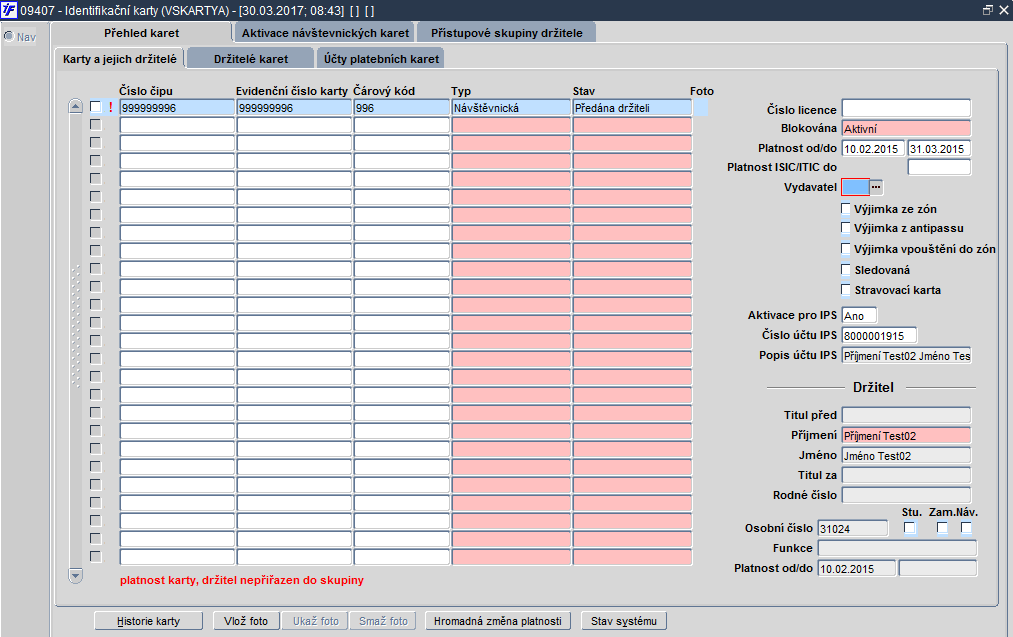Click the application logo icon in title bar
Screen dimensions: 1013x637
(9, 10)
